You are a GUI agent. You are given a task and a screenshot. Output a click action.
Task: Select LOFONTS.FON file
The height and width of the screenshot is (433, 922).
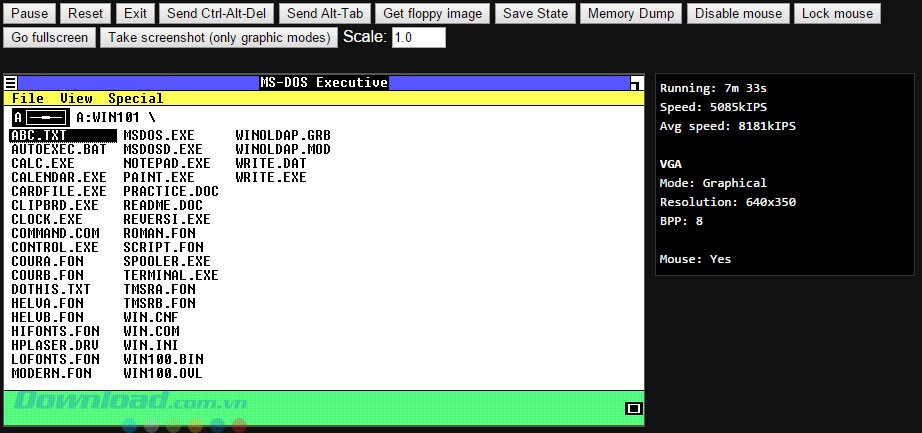[x=55, y=359]
